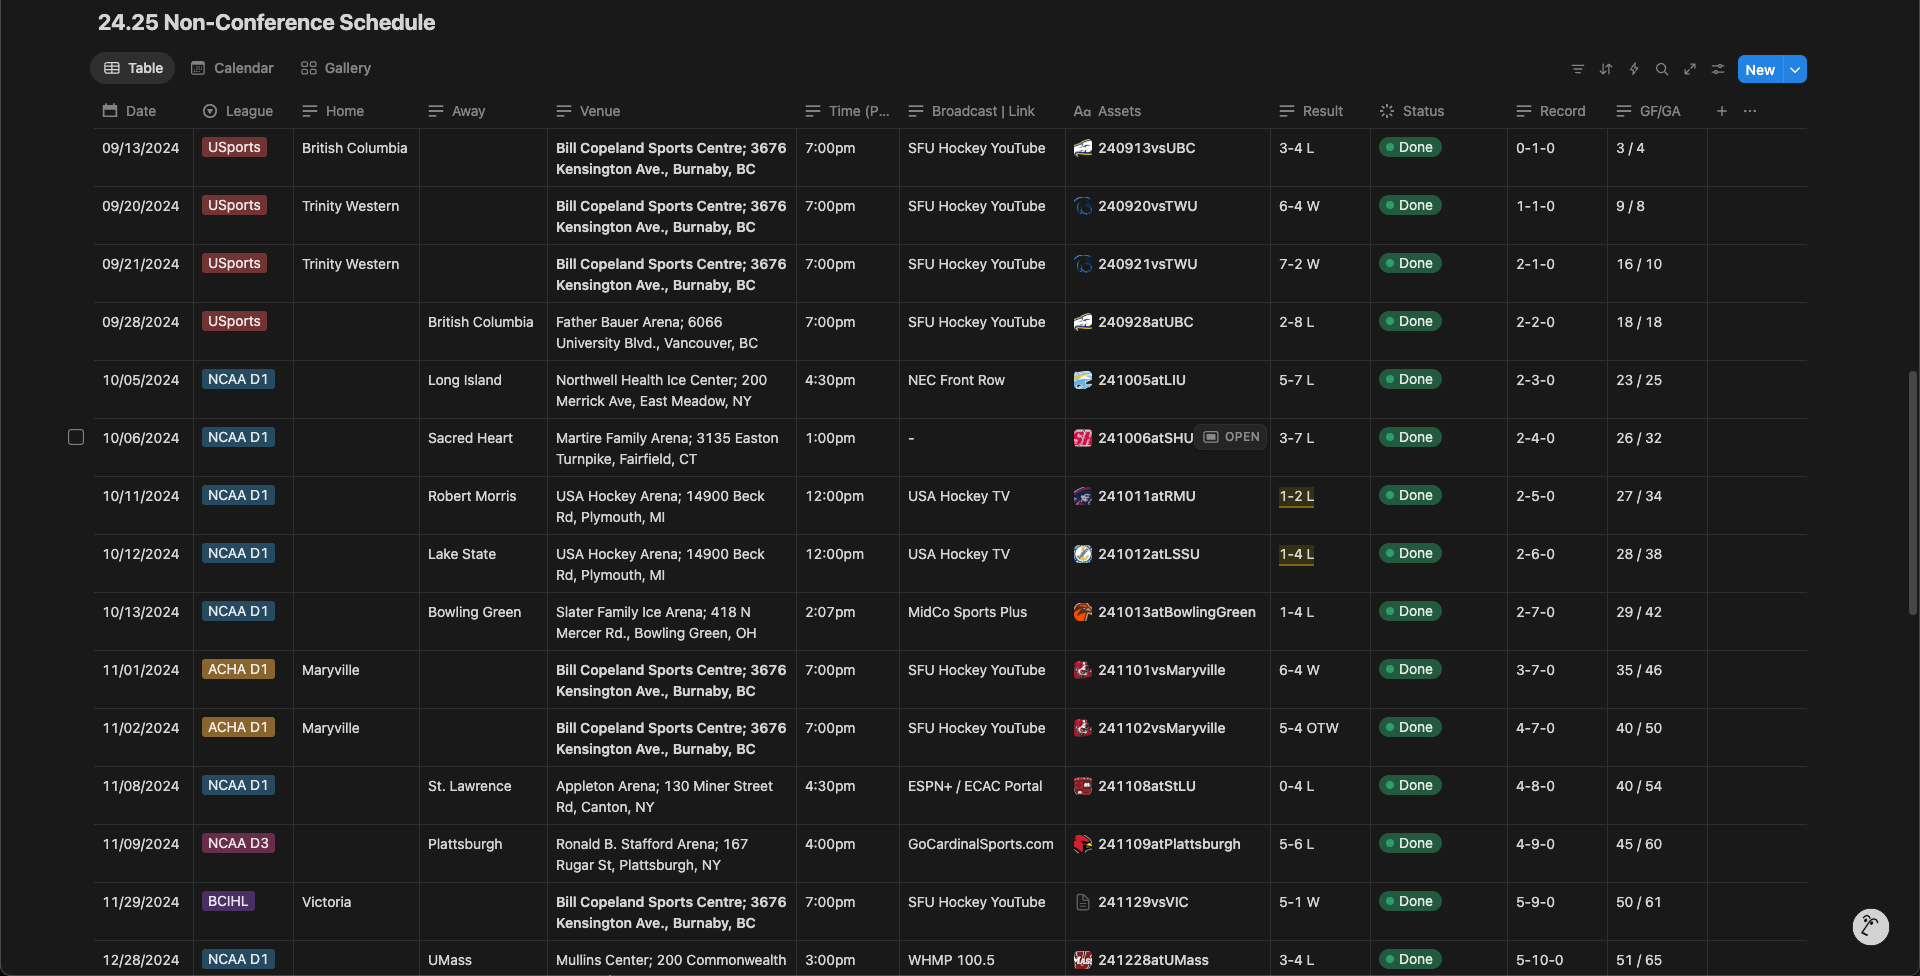Open the Home column header menu
Image resolution: width=1920 pixels, height=976 pixels.
(x=356, y=111)
